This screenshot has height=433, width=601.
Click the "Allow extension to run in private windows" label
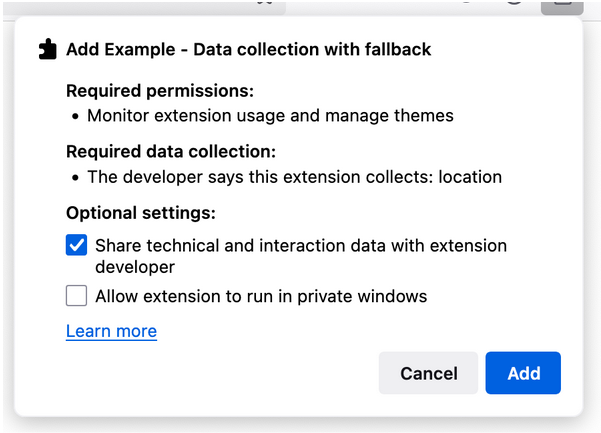(261, 296)
